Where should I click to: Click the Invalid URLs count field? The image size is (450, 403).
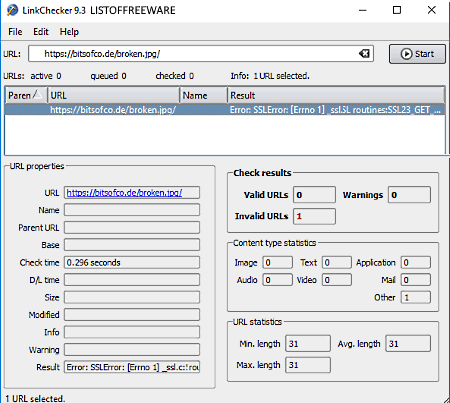coord(314,216)
